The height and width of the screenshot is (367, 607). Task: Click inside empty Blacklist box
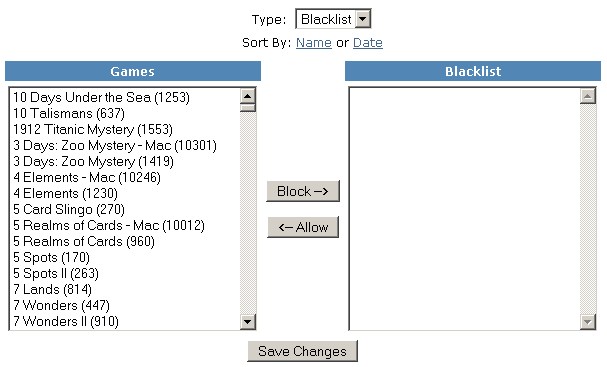pyautogui.click(x=465, y=209)
